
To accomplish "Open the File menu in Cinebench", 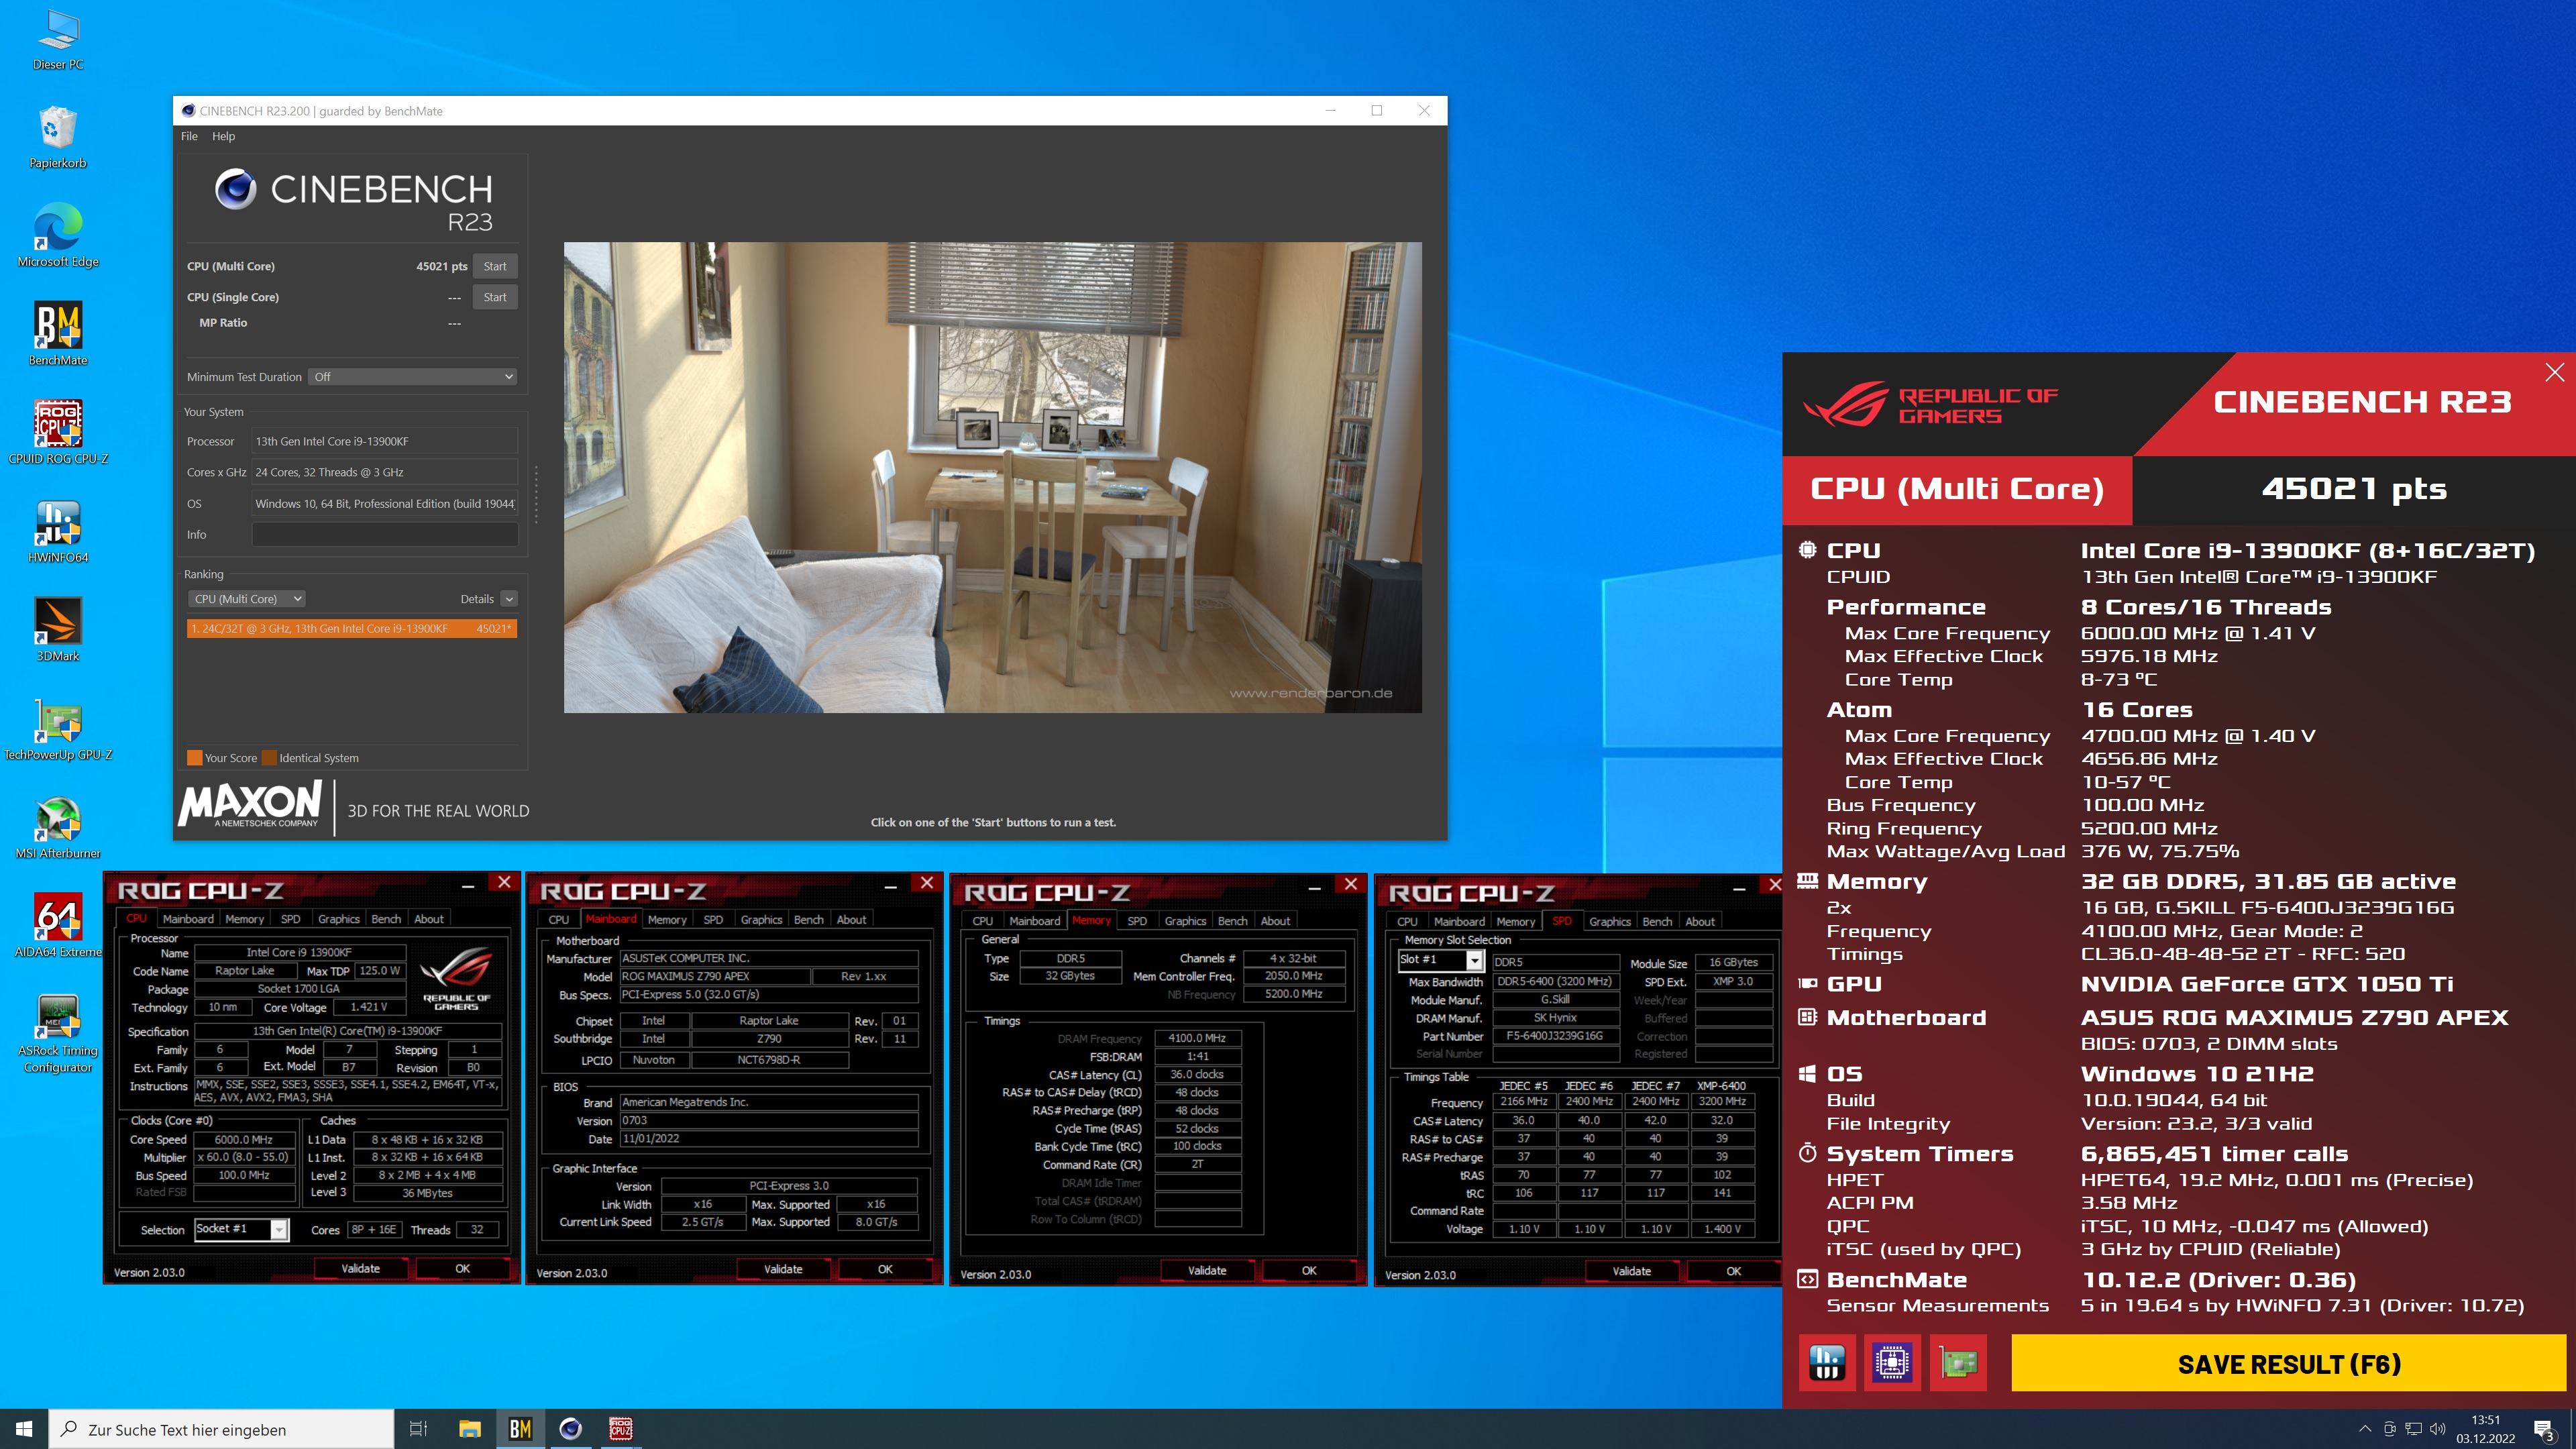I will 189,136.
